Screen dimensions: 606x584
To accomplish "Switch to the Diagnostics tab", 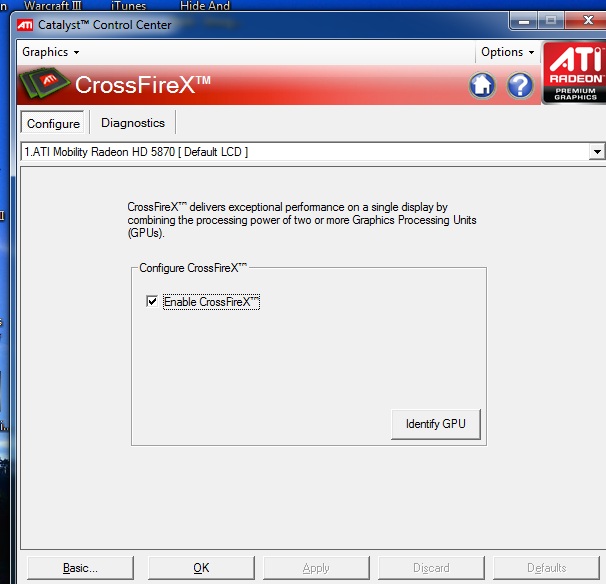I will [133, 123].
